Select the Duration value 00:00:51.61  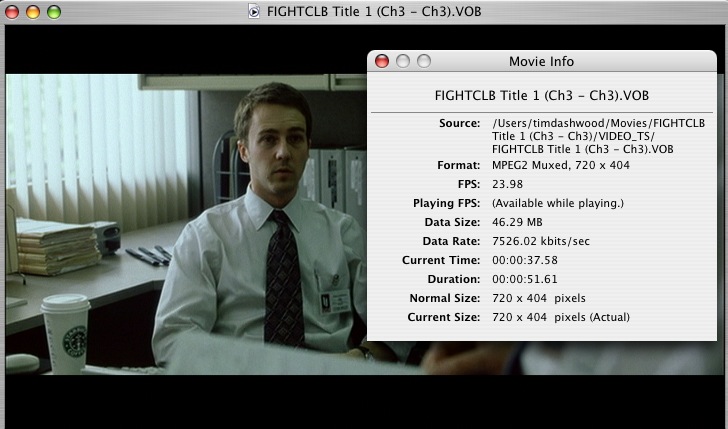coord(525,280)
